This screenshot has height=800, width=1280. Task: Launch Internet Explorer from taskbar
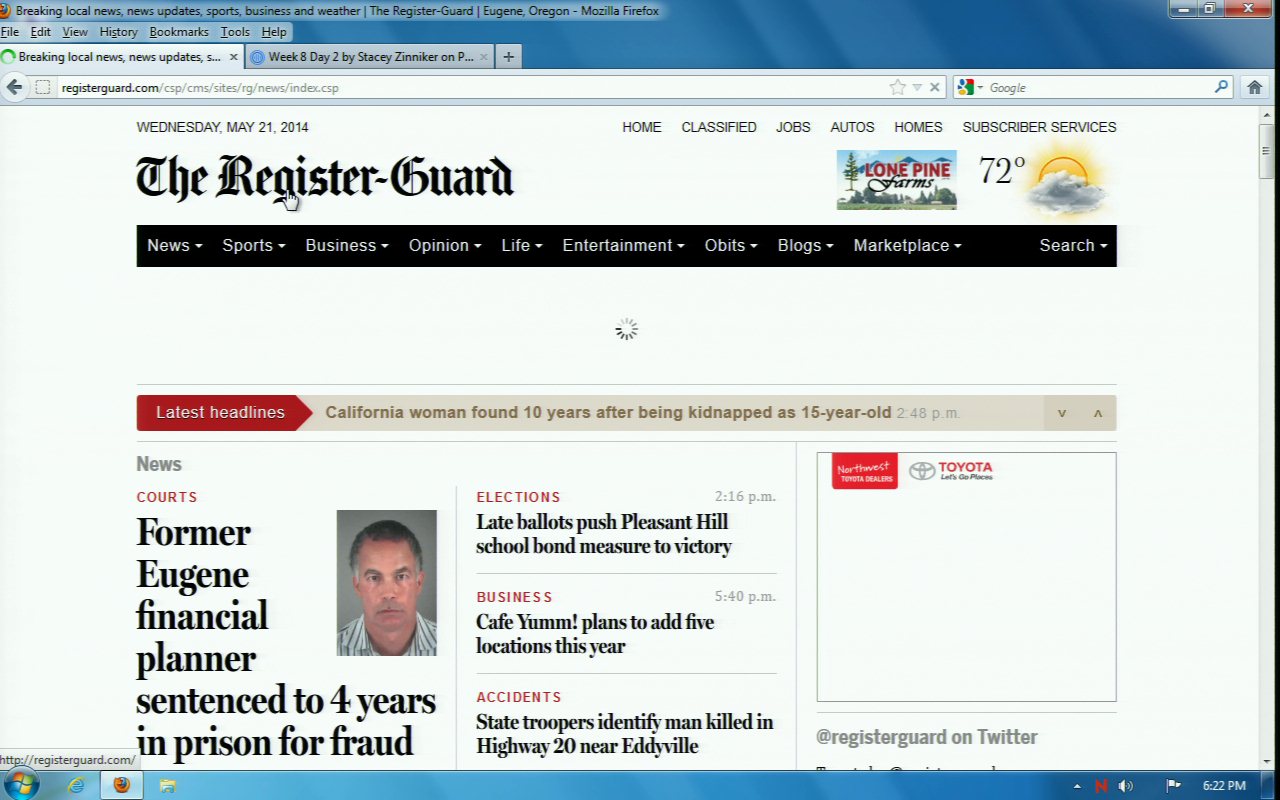(76, 785)
